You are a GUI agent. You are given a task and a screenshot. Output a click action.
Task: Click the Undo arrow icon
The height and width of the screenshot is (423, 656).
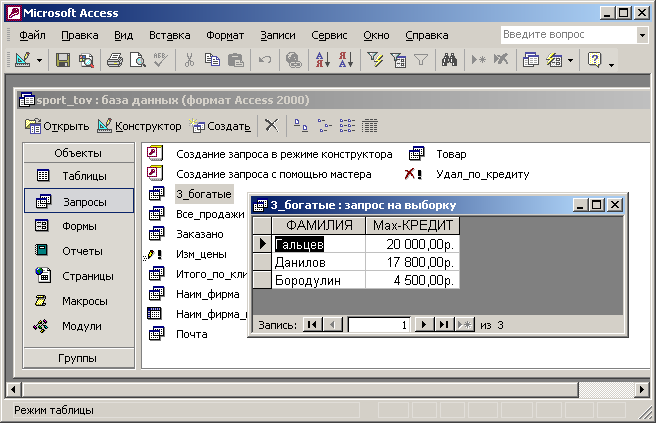coord(264,60)
